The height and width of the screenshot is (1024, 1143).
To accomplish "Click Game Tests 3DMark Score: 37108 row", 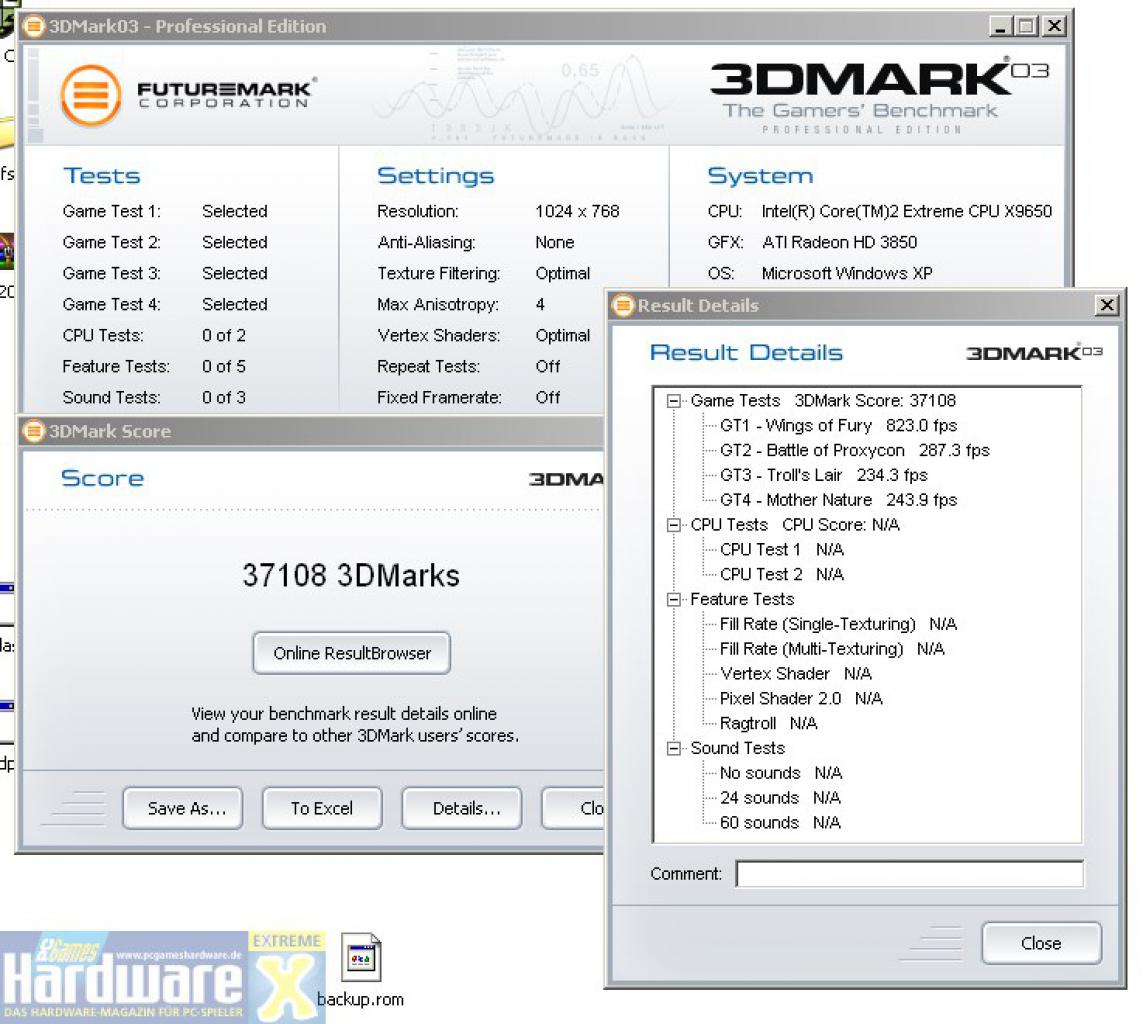I will coord(823,401).
